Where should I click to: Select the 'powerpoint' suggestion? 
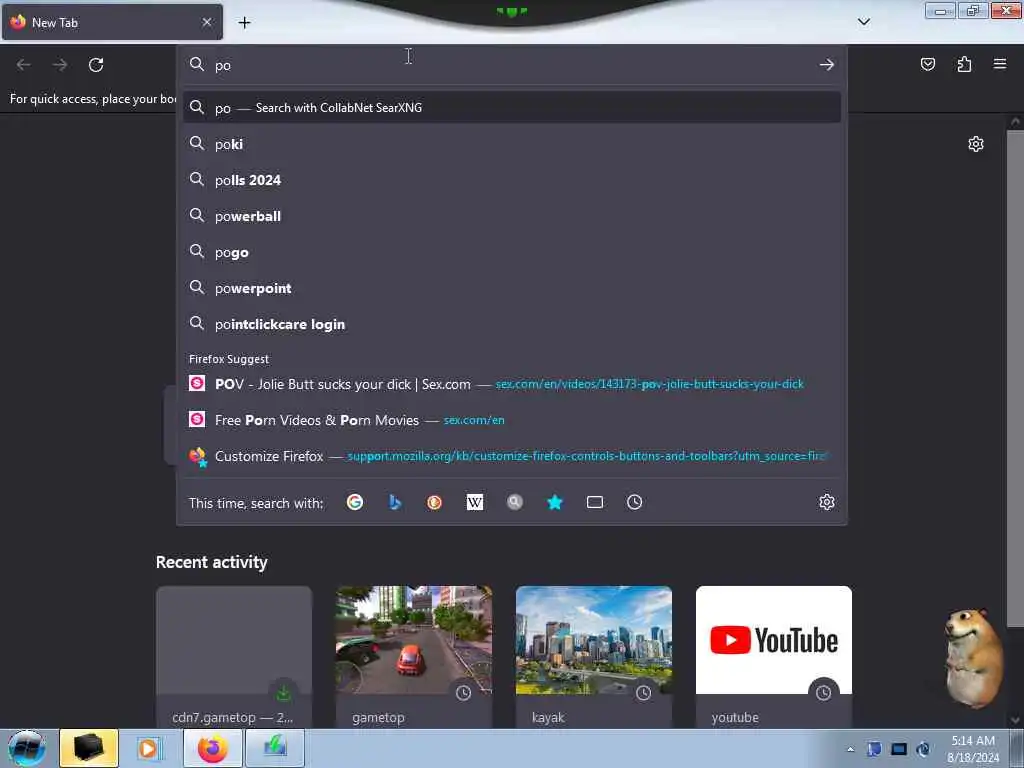pos(512,288)
